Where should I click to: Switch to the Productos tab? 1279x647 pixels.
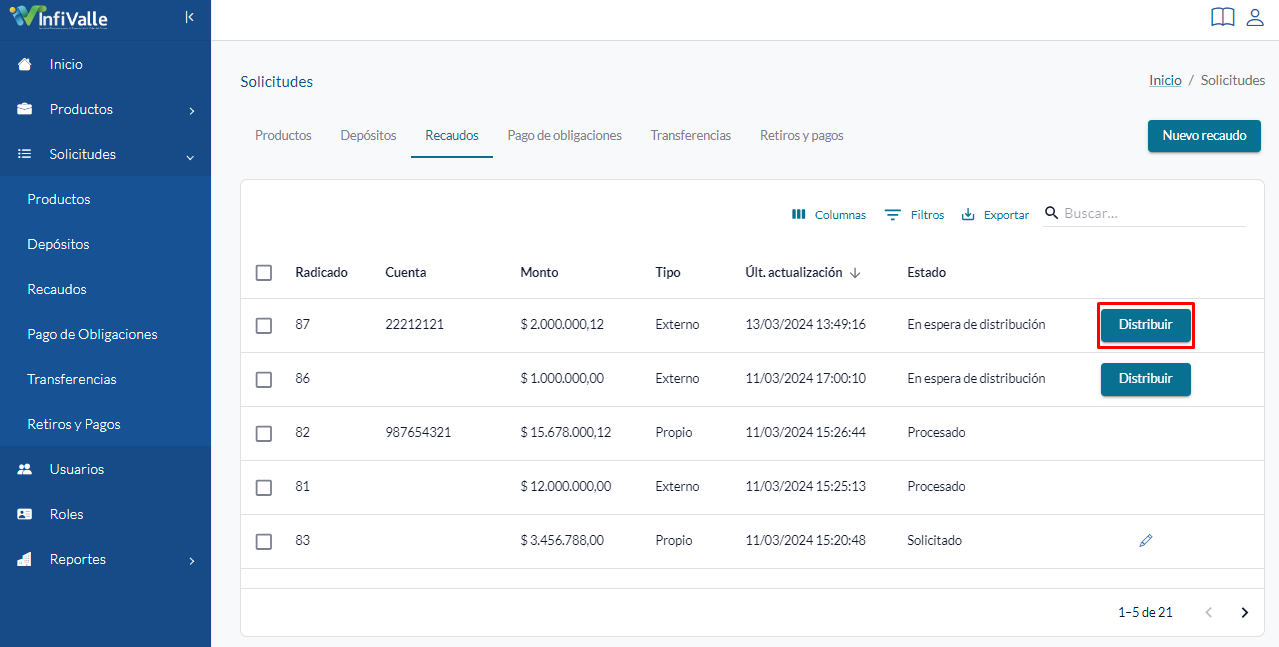point(283,135)
